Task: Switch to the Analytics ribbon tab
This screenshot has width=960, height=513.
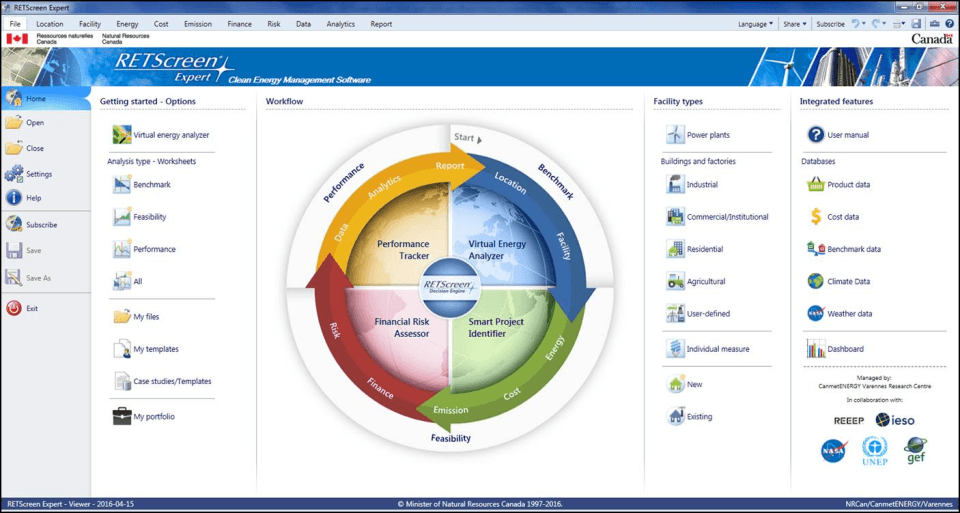Action: (340, 24)
